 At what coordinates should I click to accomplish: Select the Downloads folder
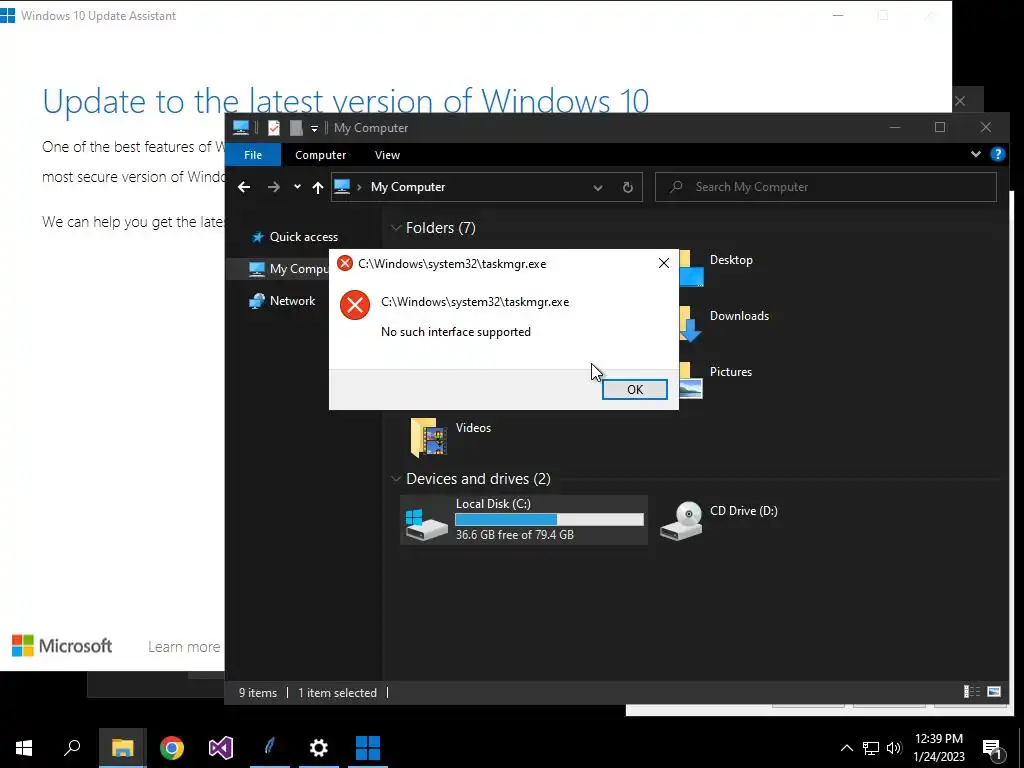[x=739, y=316]
